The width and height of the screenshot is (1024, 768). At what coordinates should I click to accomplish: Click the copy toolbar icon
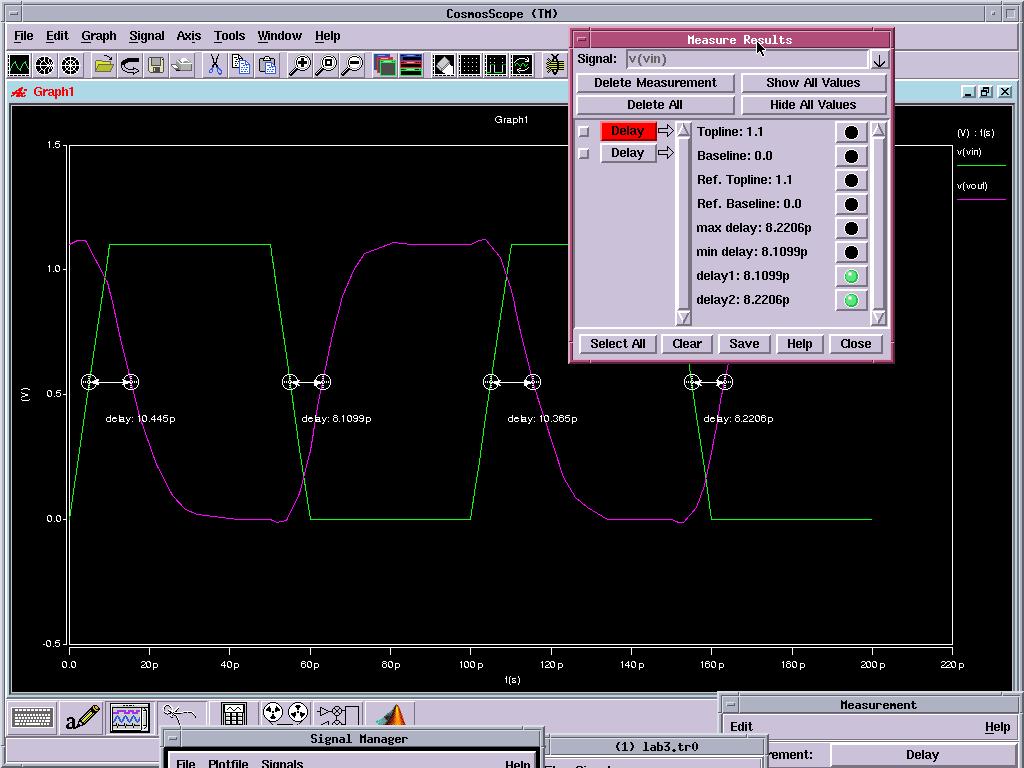coord(241,65)
